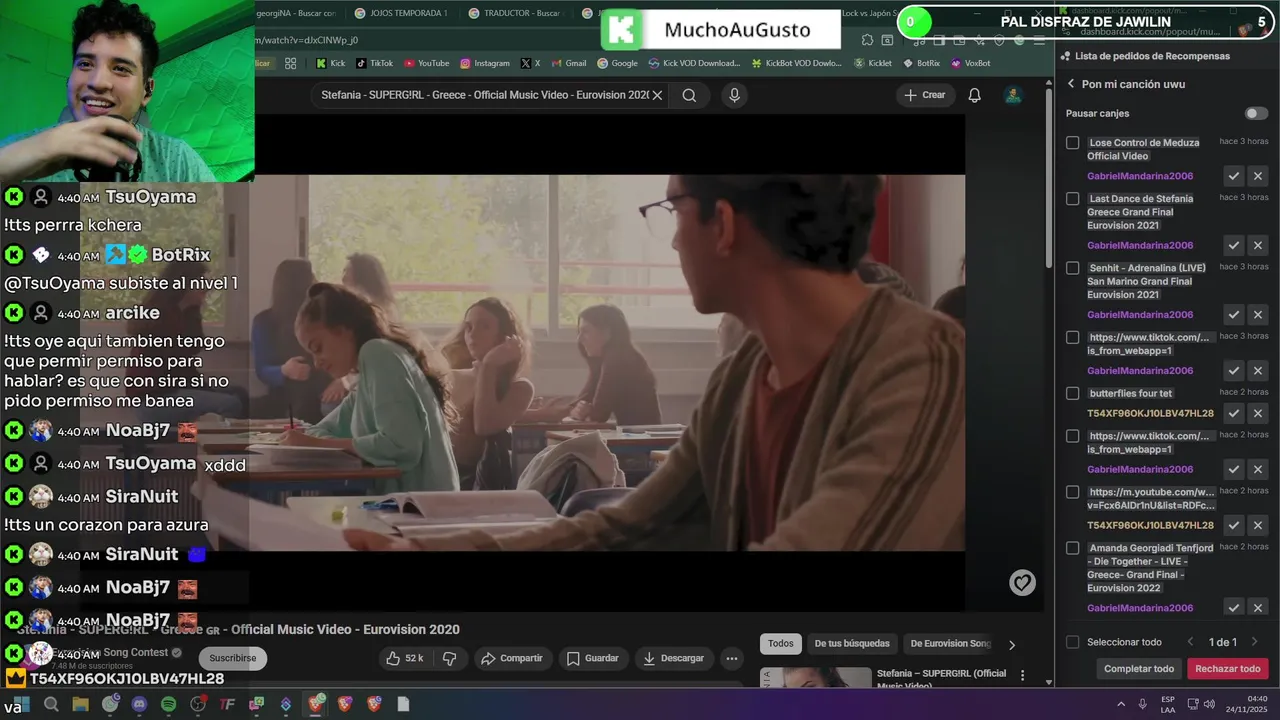Start YouTube voice search with microphone
Screen dimensions: 1280x720
735,95
